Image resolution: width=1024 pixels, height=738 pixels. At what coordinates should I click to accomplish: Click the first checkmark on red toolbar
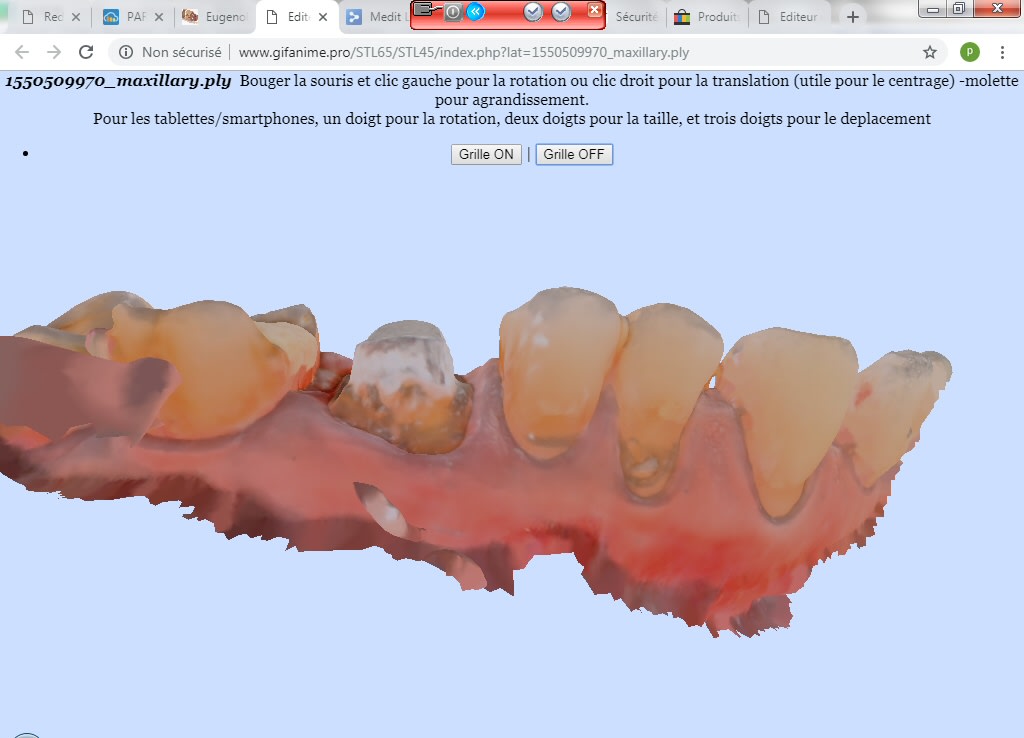[533, 12]
